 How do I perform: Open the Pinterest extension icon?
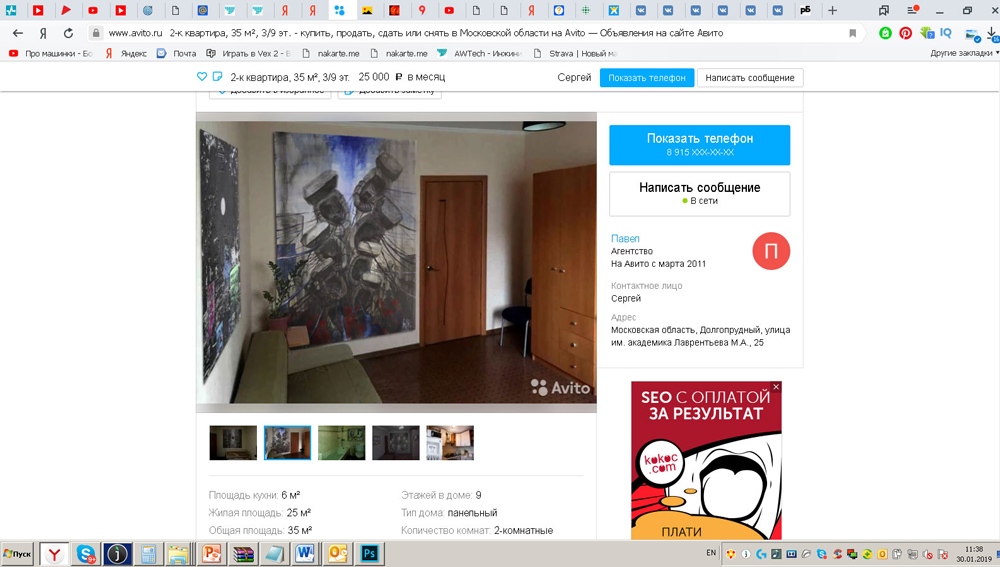[906, 33]
